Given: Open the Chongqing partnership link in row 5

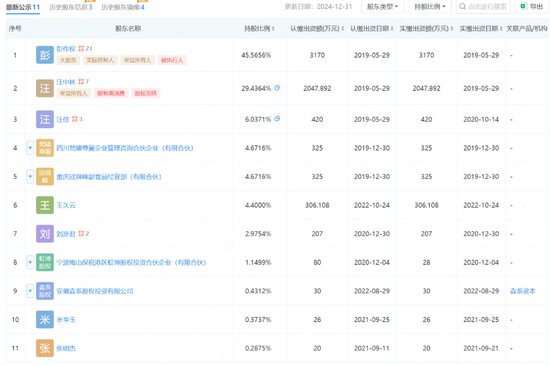Looking at the screenshot, I should pyautogui.click(x=109, y=177).
